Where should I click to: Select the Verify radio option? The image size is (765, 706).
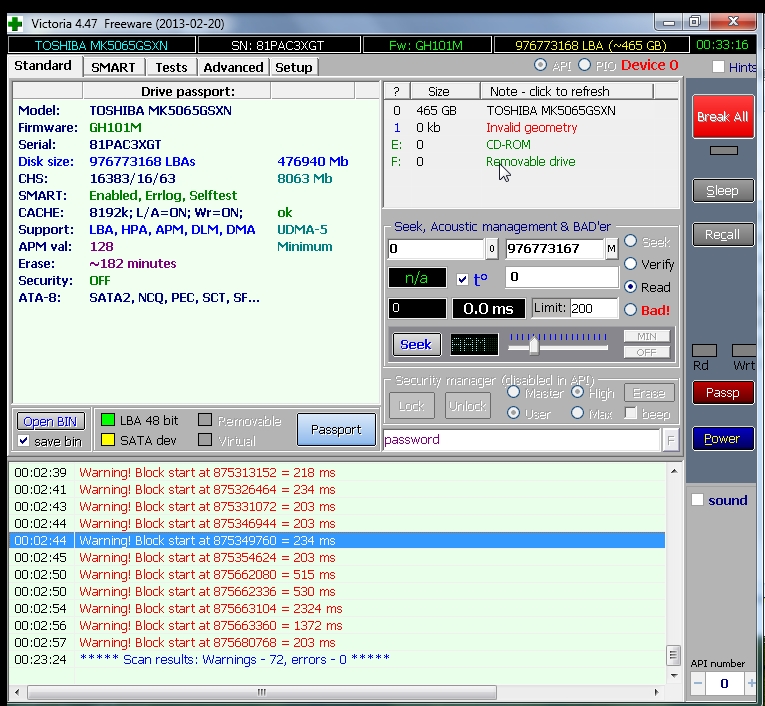point(631,264)
